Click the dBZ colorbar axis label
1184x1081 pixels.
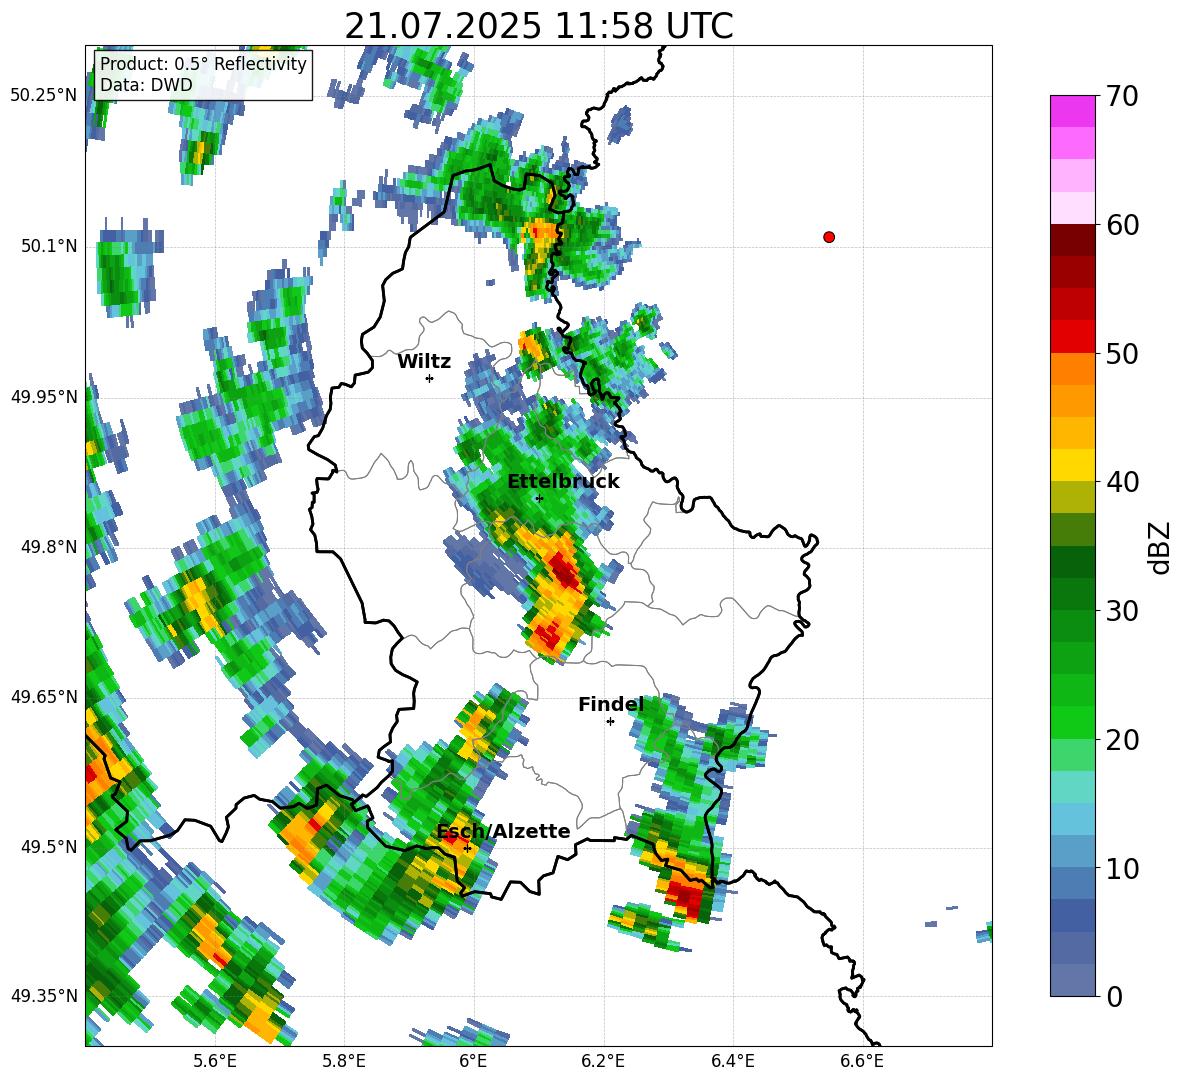pyautogui.click(x=1161, y=547)
